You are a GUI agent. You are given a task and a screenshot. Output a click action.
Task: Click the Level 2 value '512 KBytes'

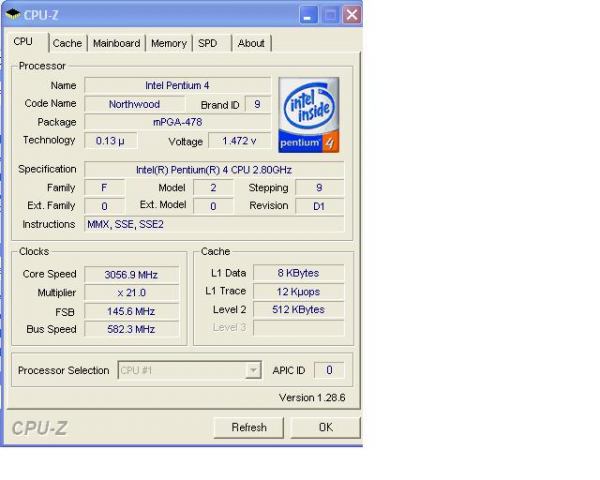[298, 310]
